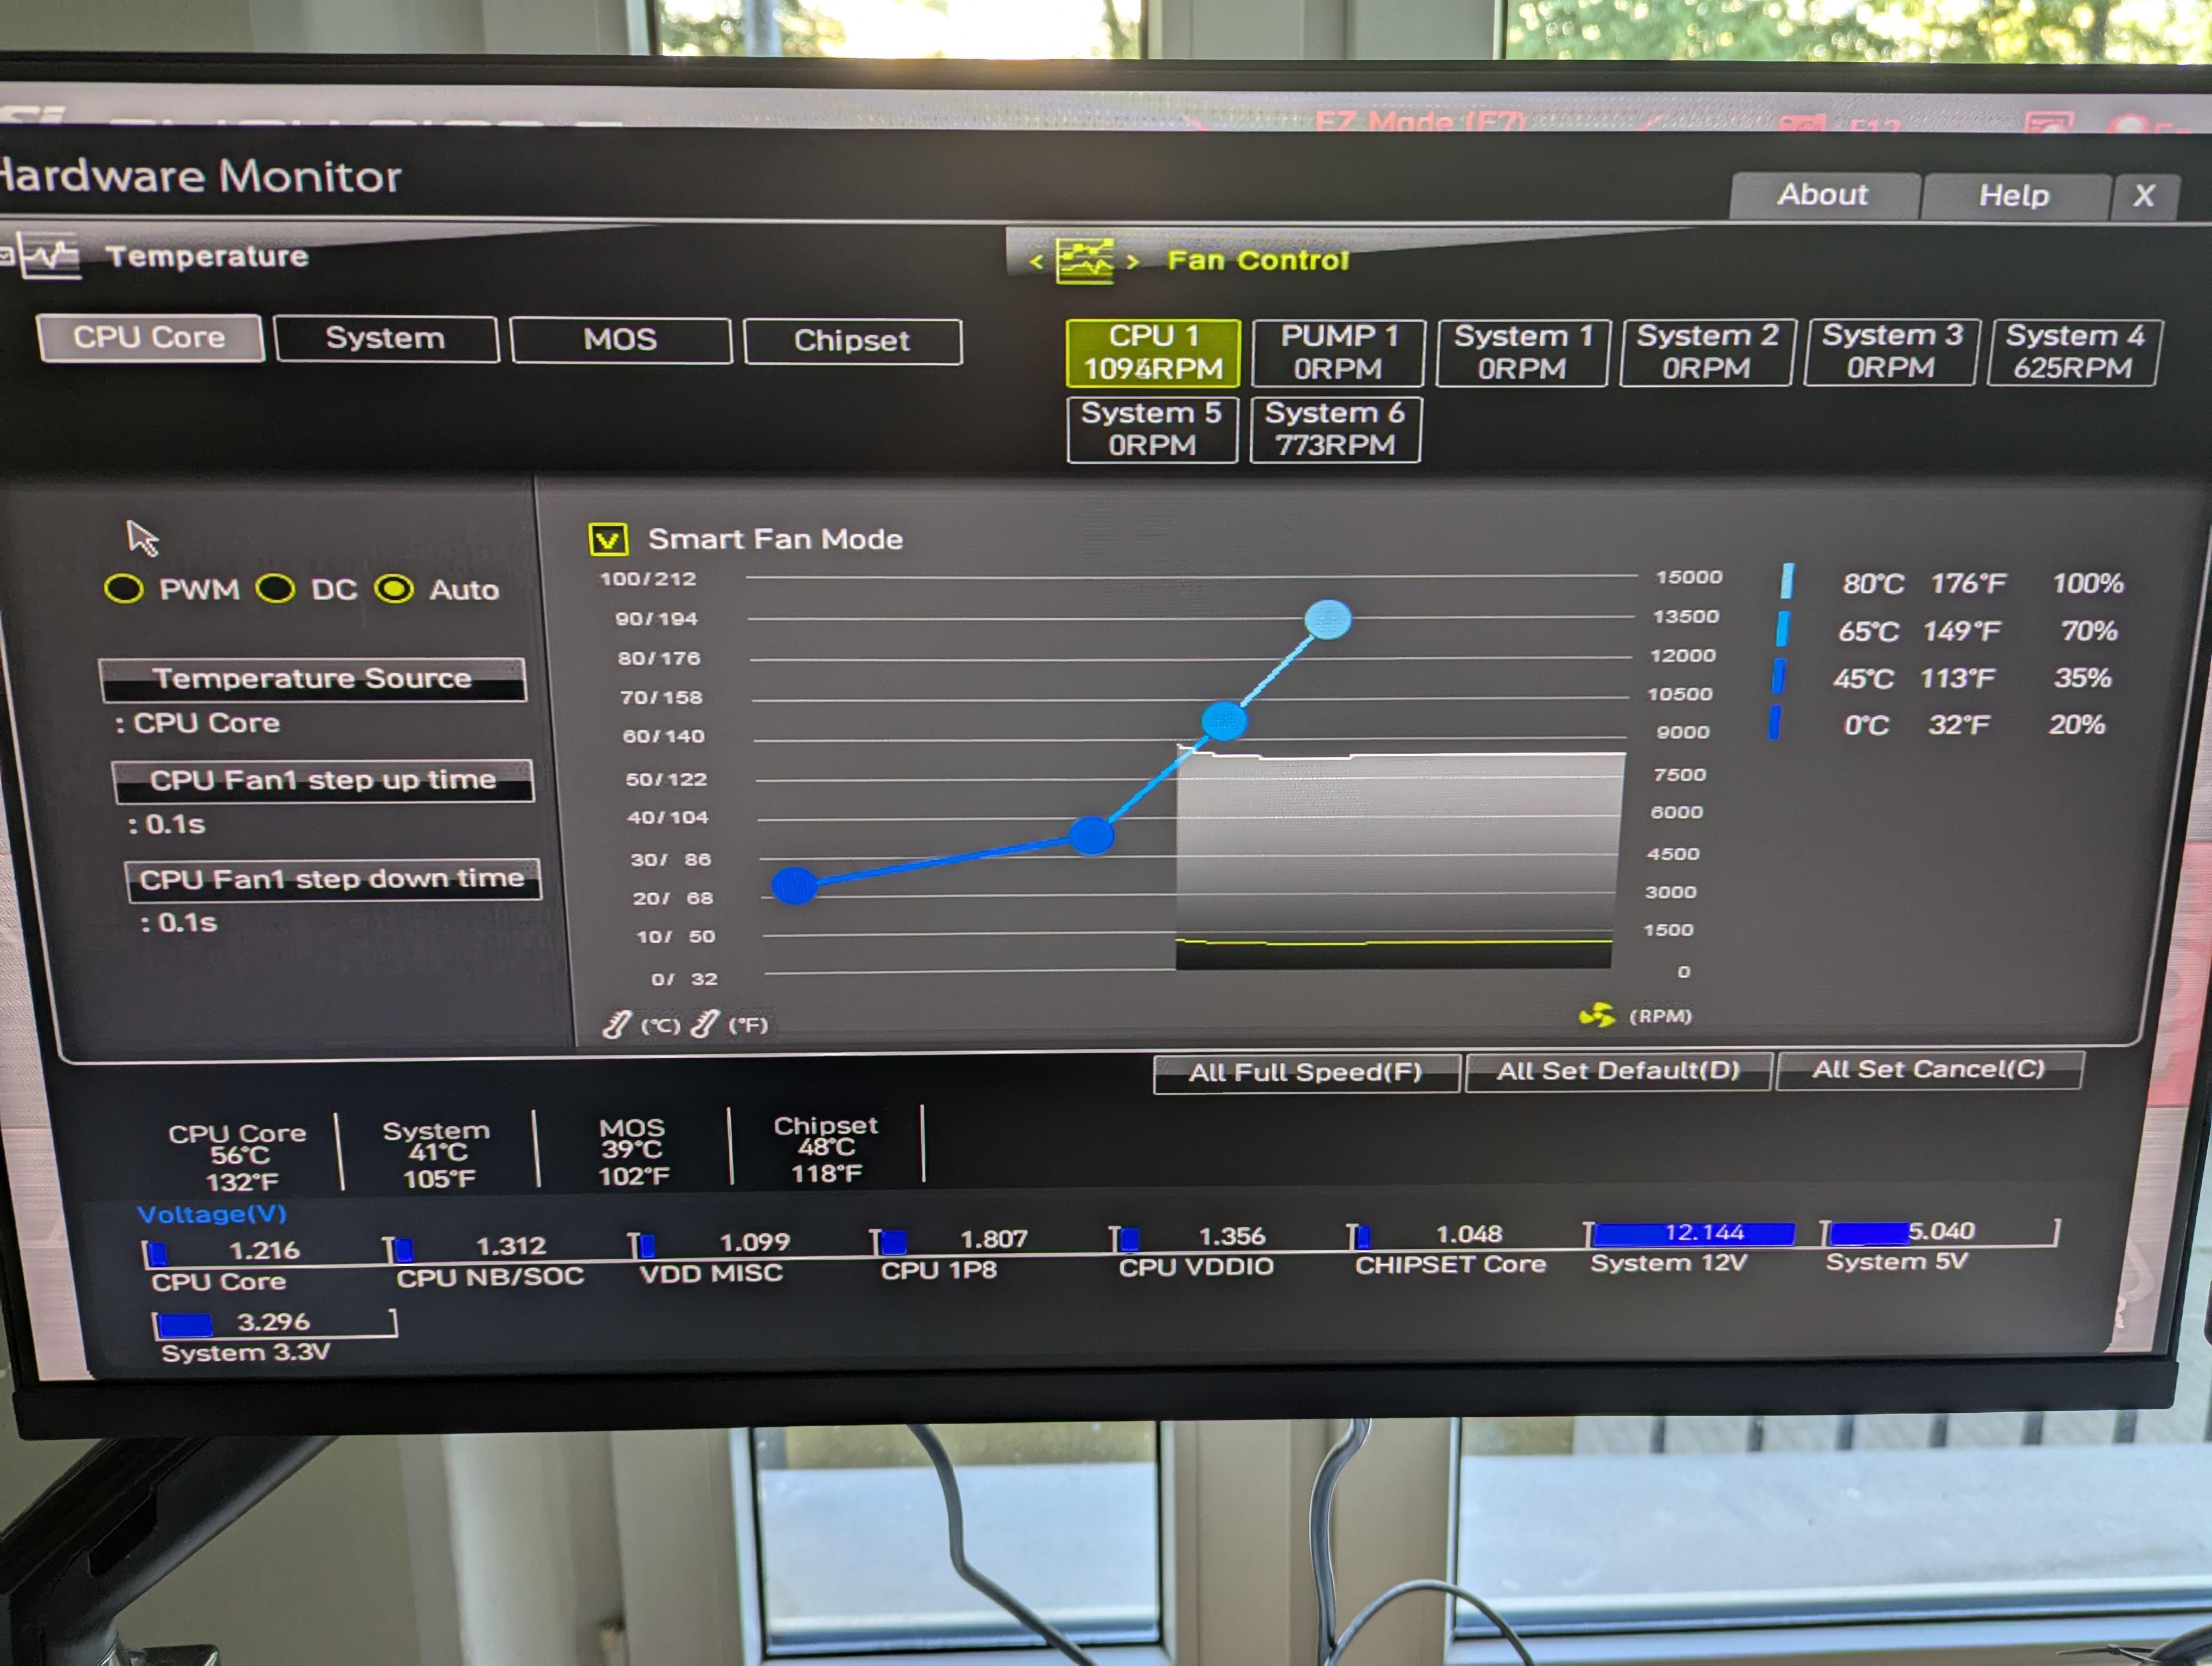Click the right arrow beside Fan Control

[1133, 262]
